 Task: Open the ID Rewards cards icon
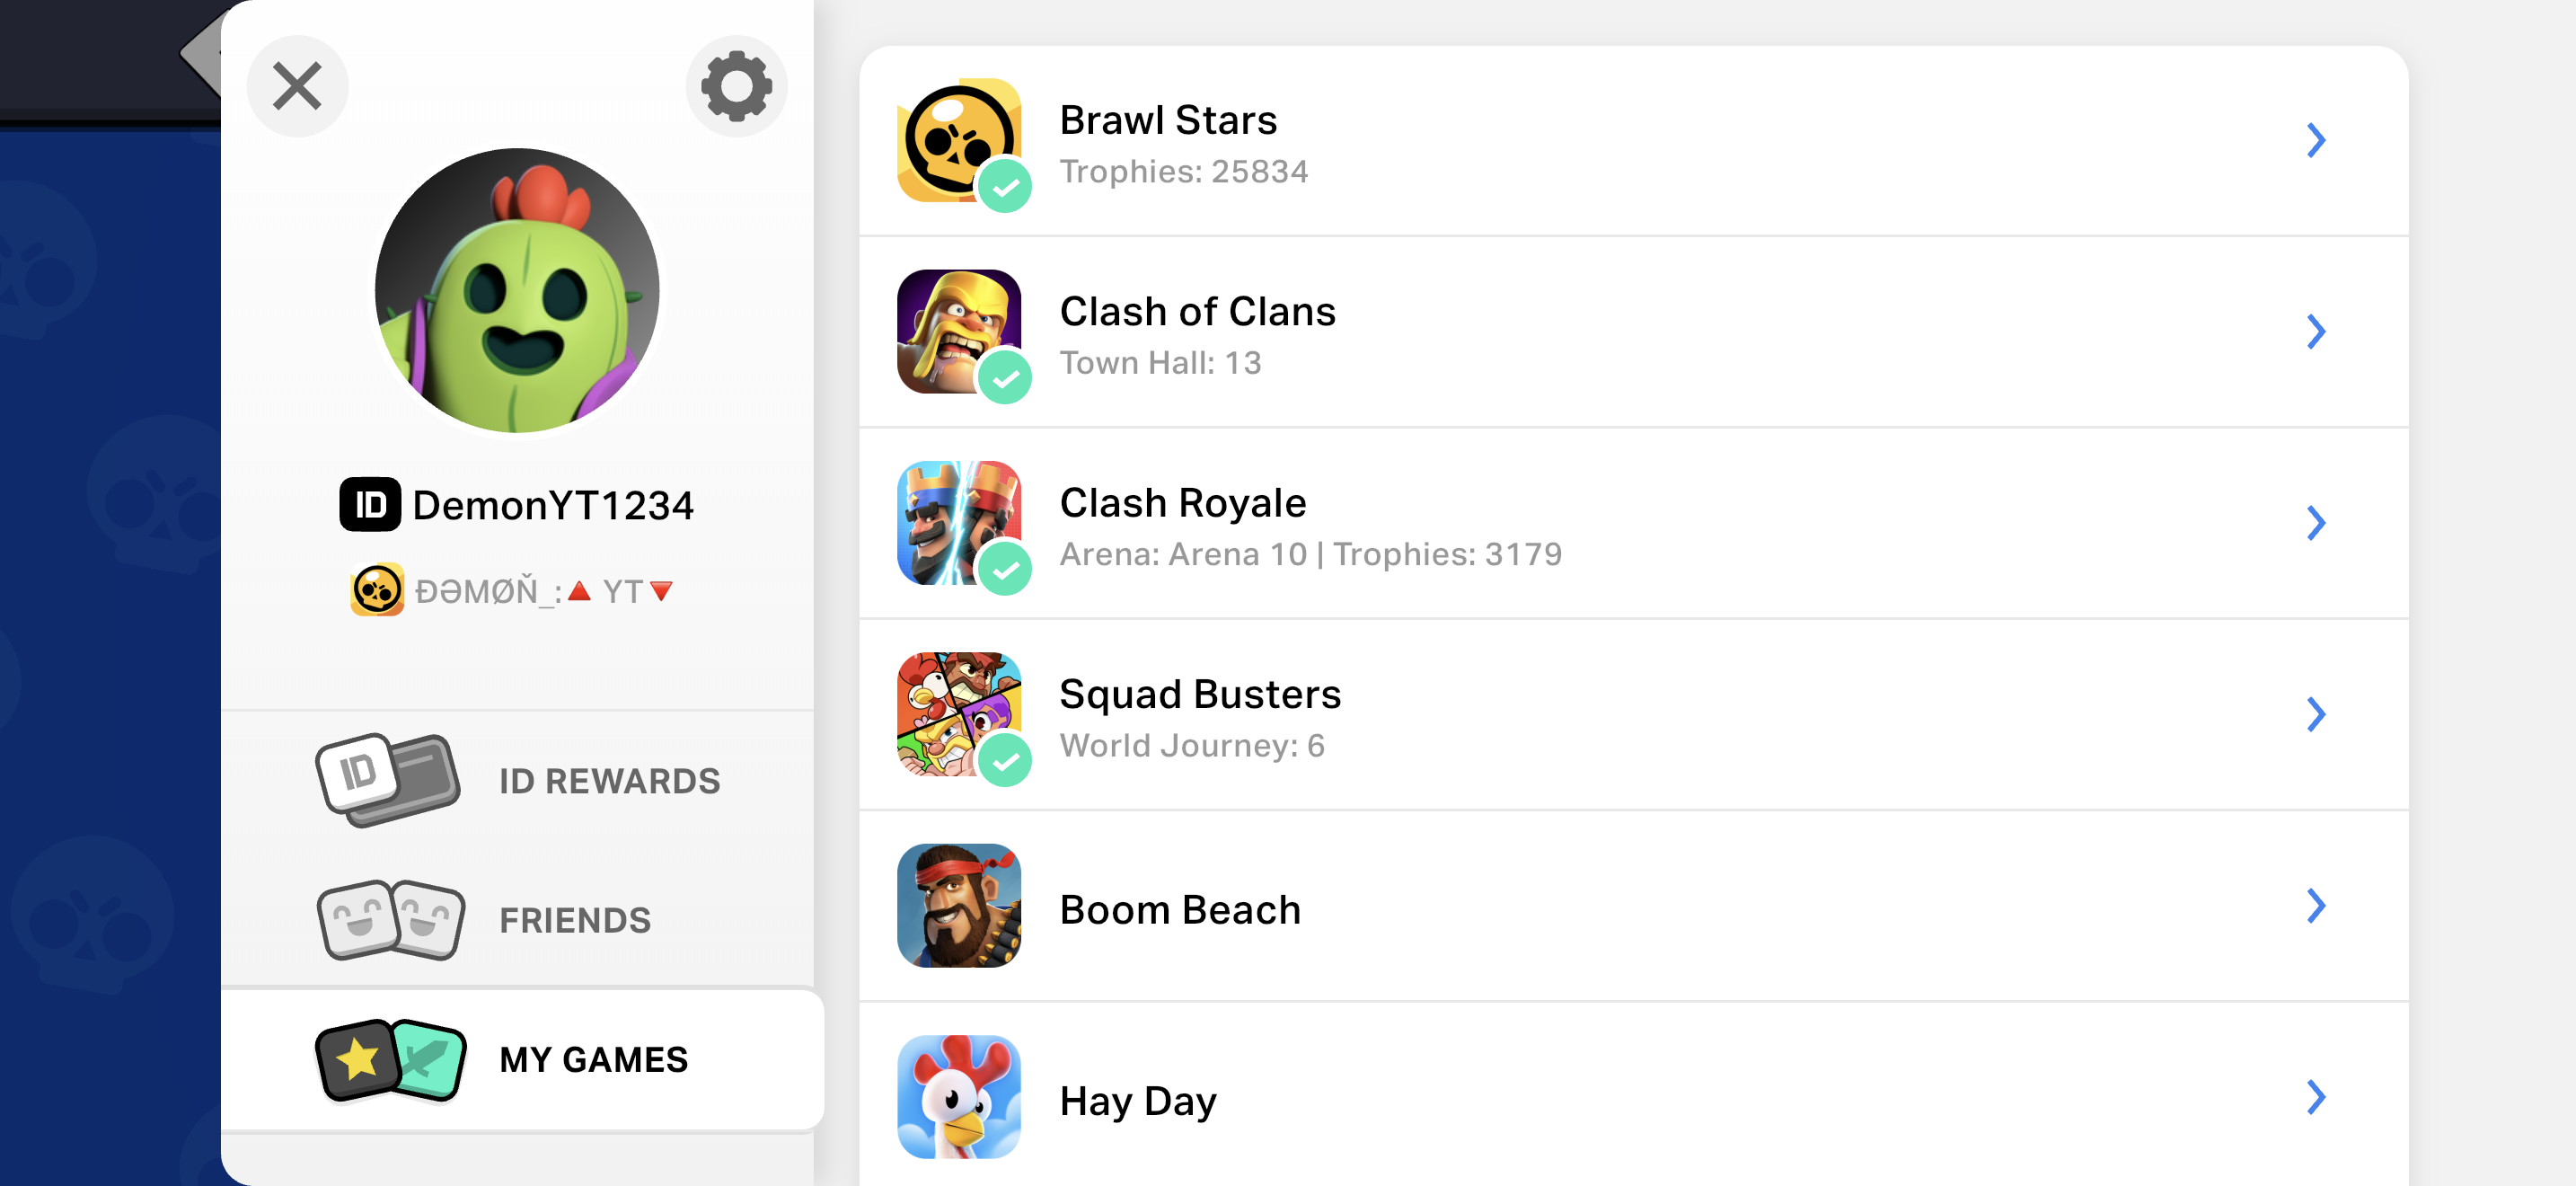pos(388,780)
